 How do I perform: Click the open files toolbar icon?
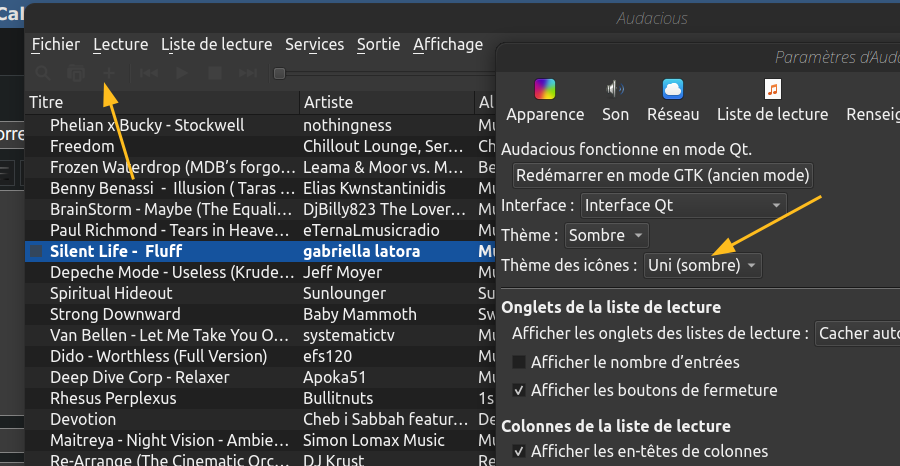tap(76, 73)
